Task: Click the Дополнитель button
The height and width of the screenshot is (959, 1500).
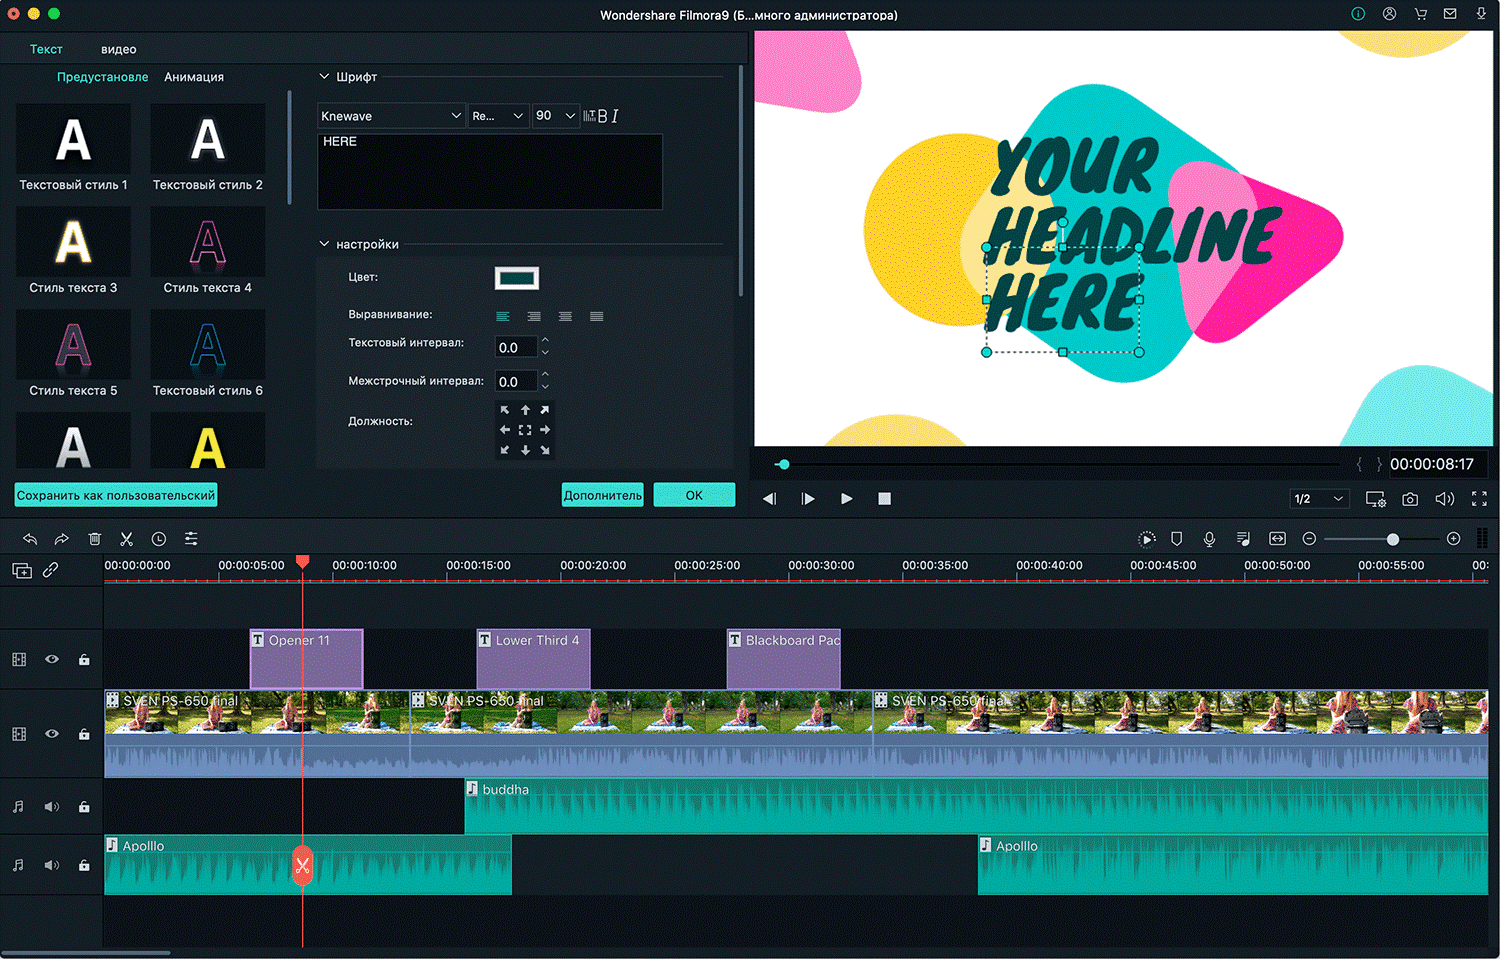Action: 602,495
